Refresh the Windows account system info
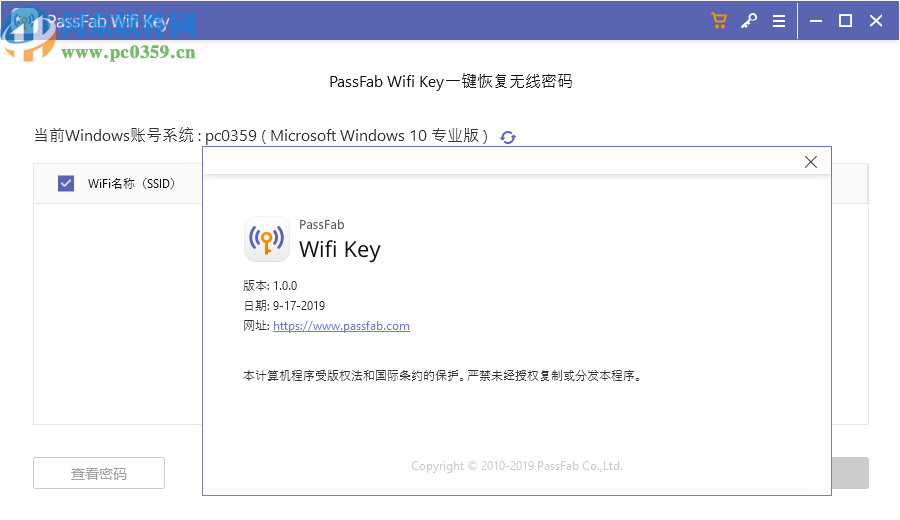 click(x=508, y=137)
